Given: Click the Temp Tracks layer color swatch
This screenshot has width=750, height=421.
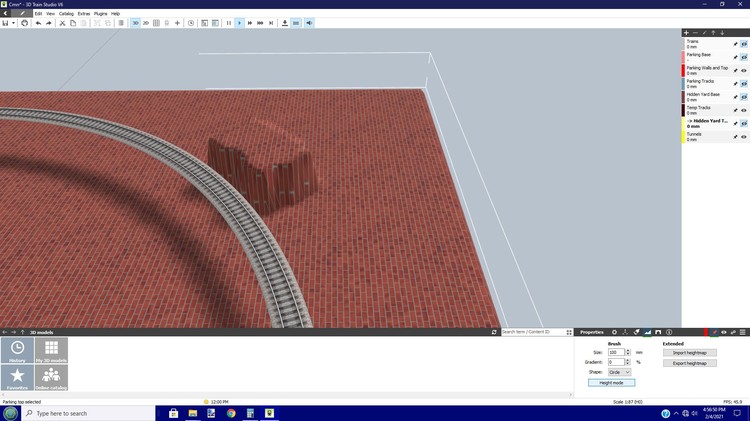Looking at the screenshot, I should pos(683,110).
